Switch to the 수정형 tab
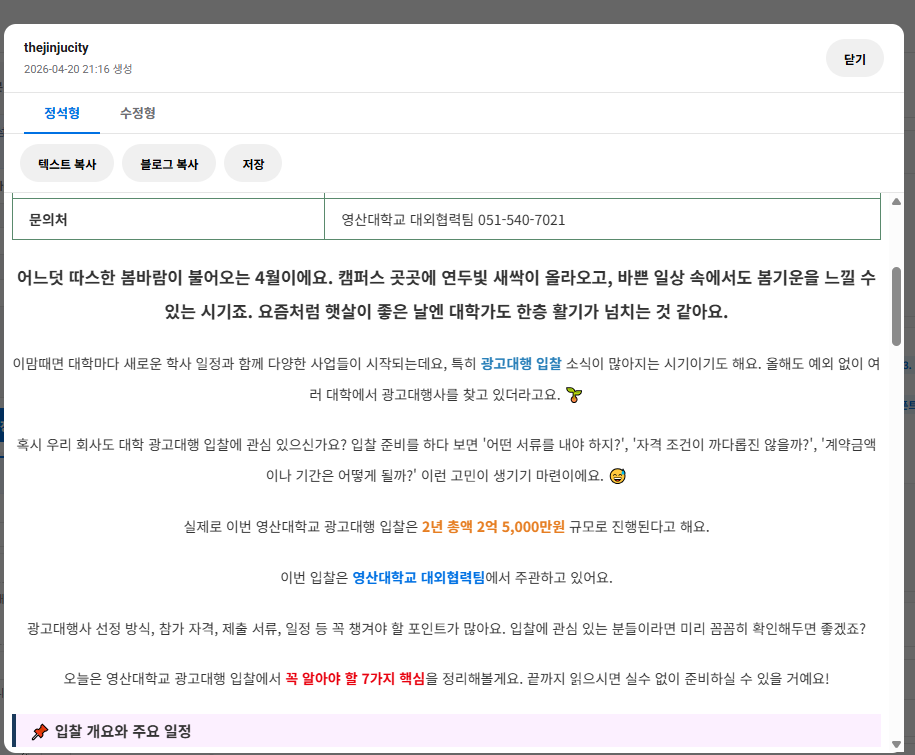Viewport: 915px width, 755px height. (138, 113)
